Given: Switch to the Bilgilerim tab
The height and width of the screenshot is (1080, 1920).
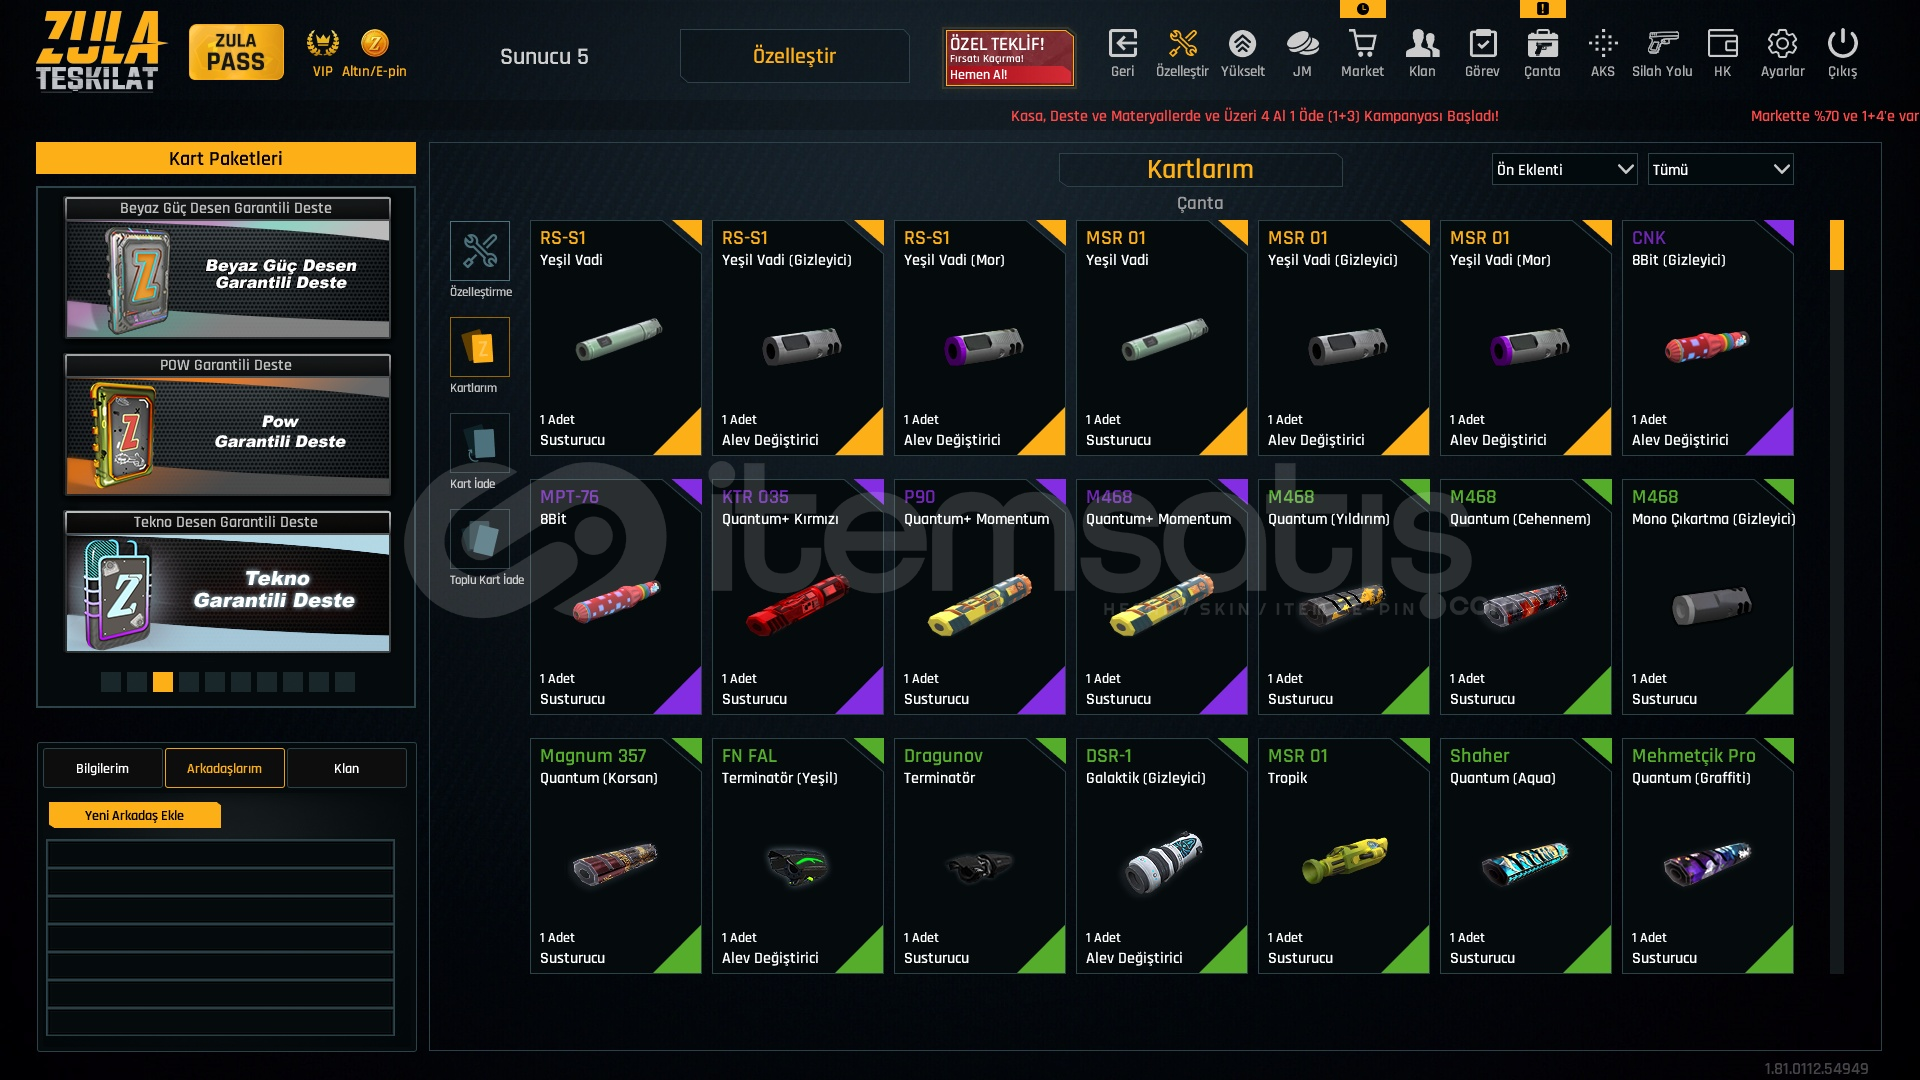Looking at the screenshot, I should (x=103, y=768).
